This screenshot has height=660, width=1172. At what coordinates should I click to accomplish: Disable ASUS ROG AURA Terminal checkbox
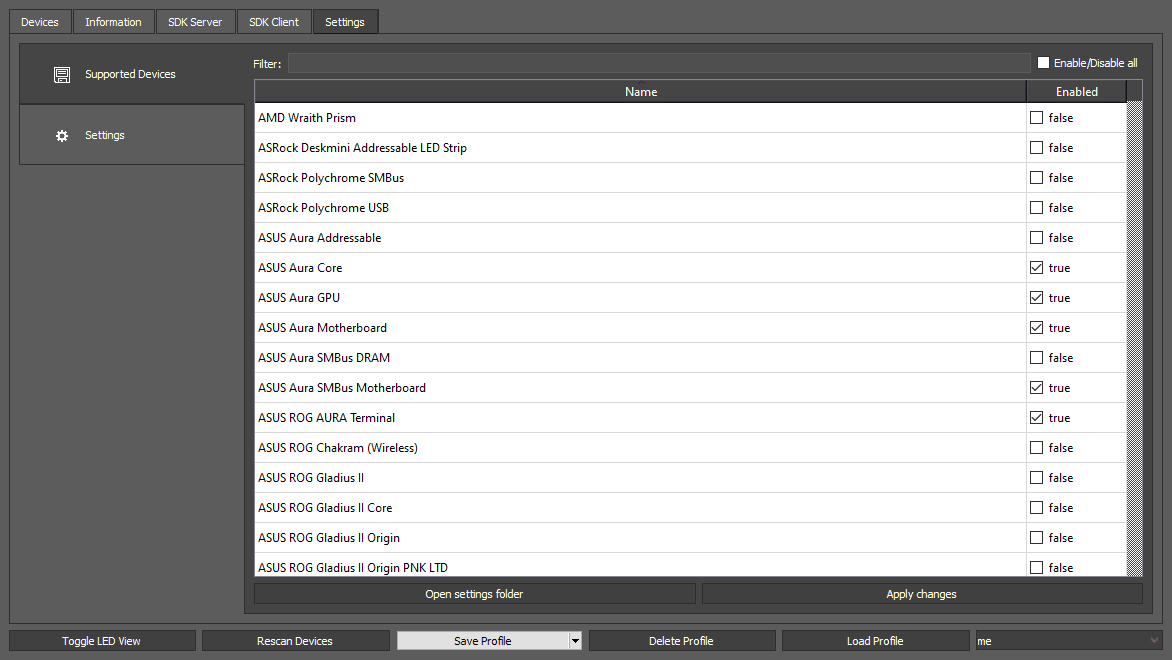coord(1036,417)
